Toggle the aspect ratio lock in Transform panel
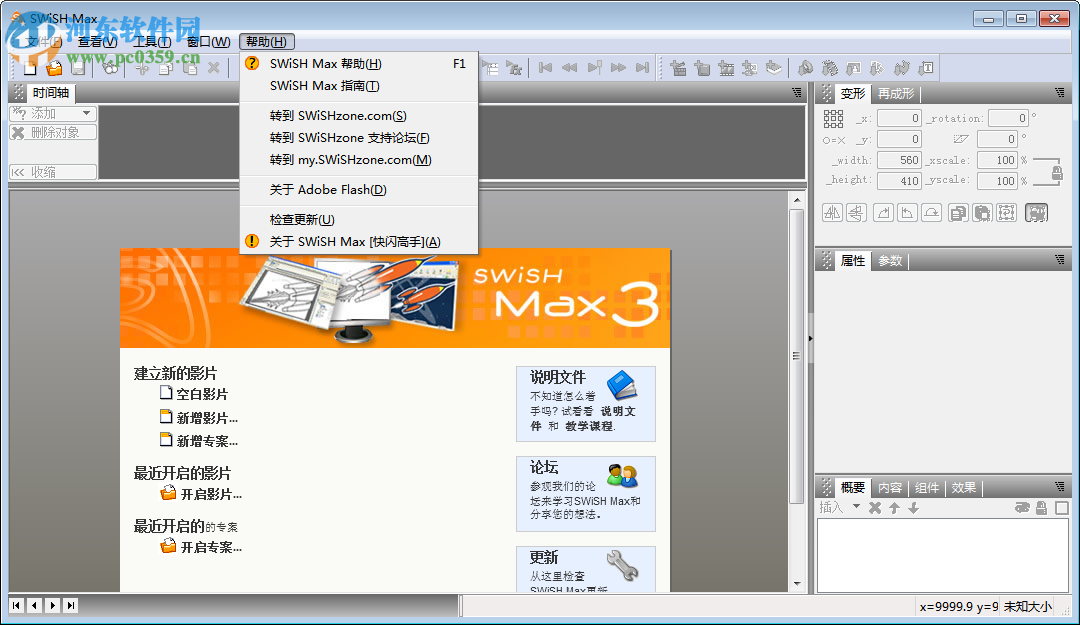1080x625 pixels. click(x=1058, y=173)
